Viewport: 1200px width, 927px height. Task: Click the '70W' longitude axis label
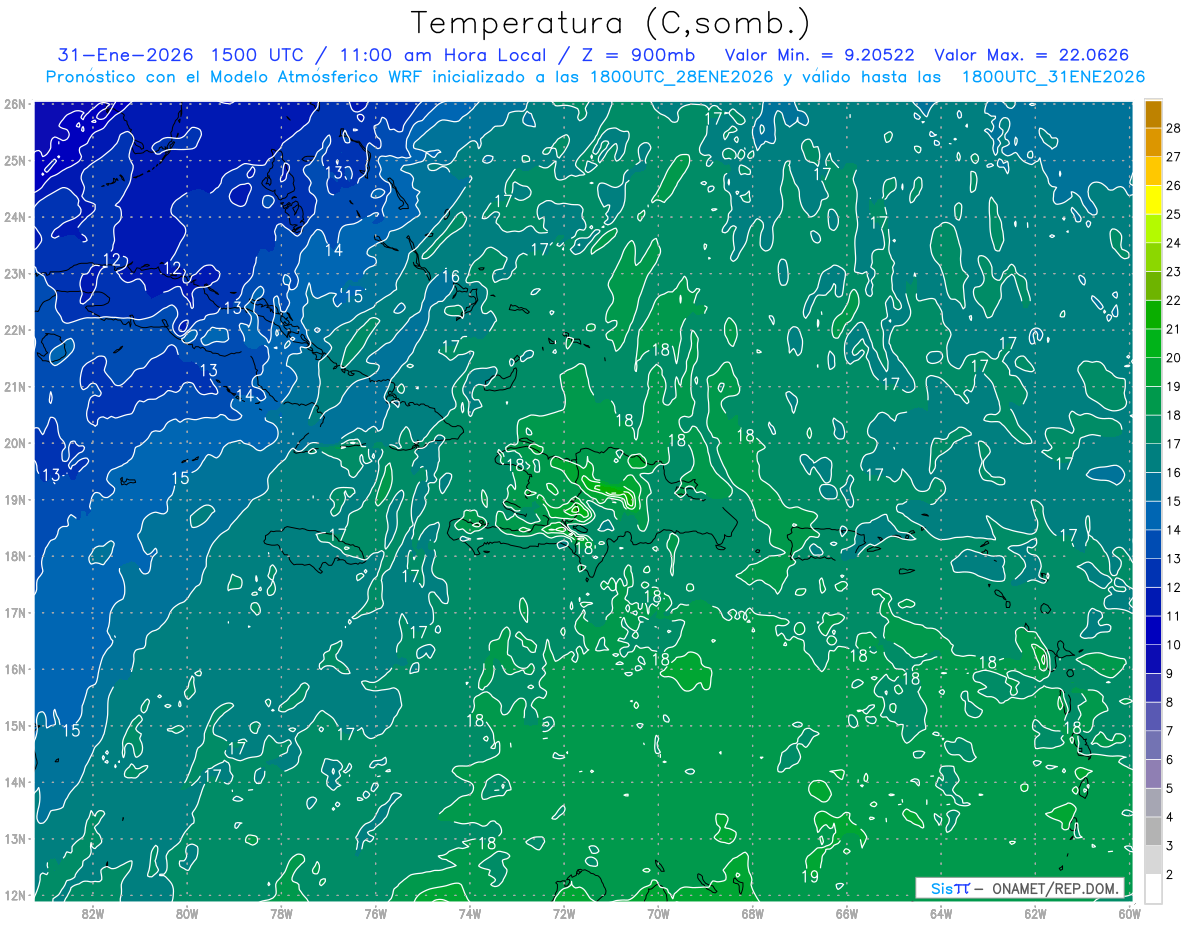pos(658,913)
